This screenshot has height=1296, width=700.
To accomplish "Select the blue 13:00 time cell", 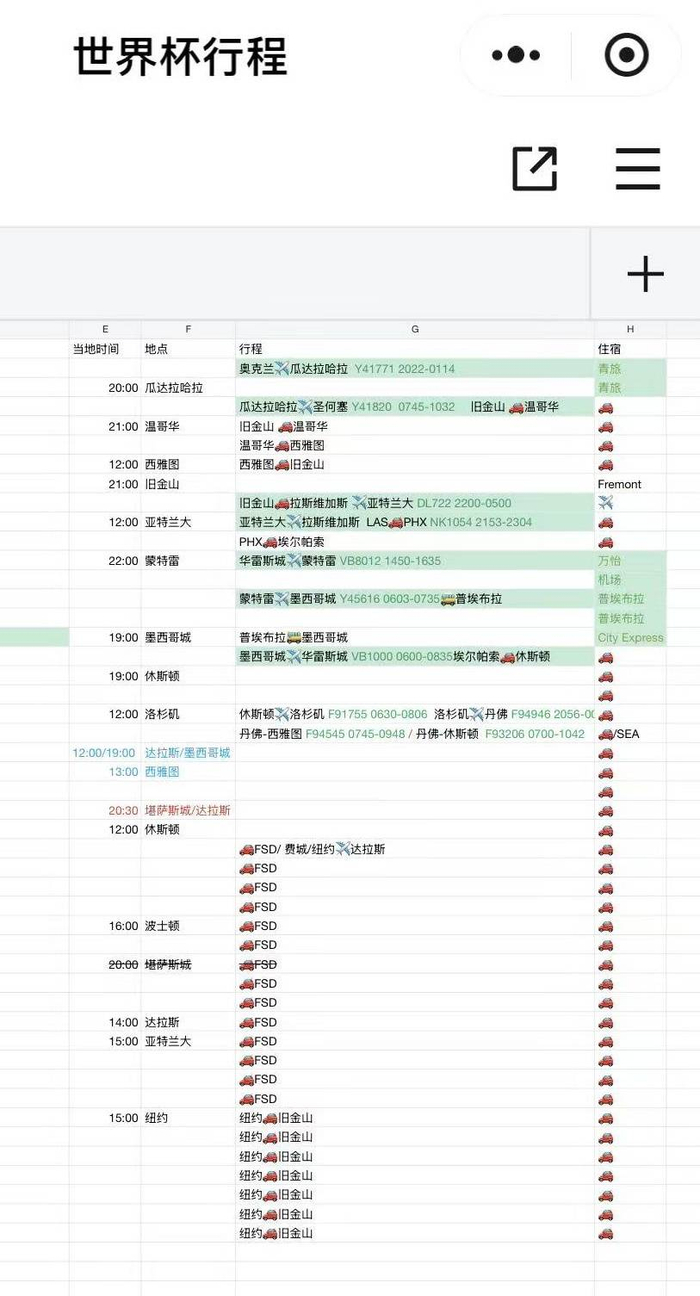I will [105, 772].
